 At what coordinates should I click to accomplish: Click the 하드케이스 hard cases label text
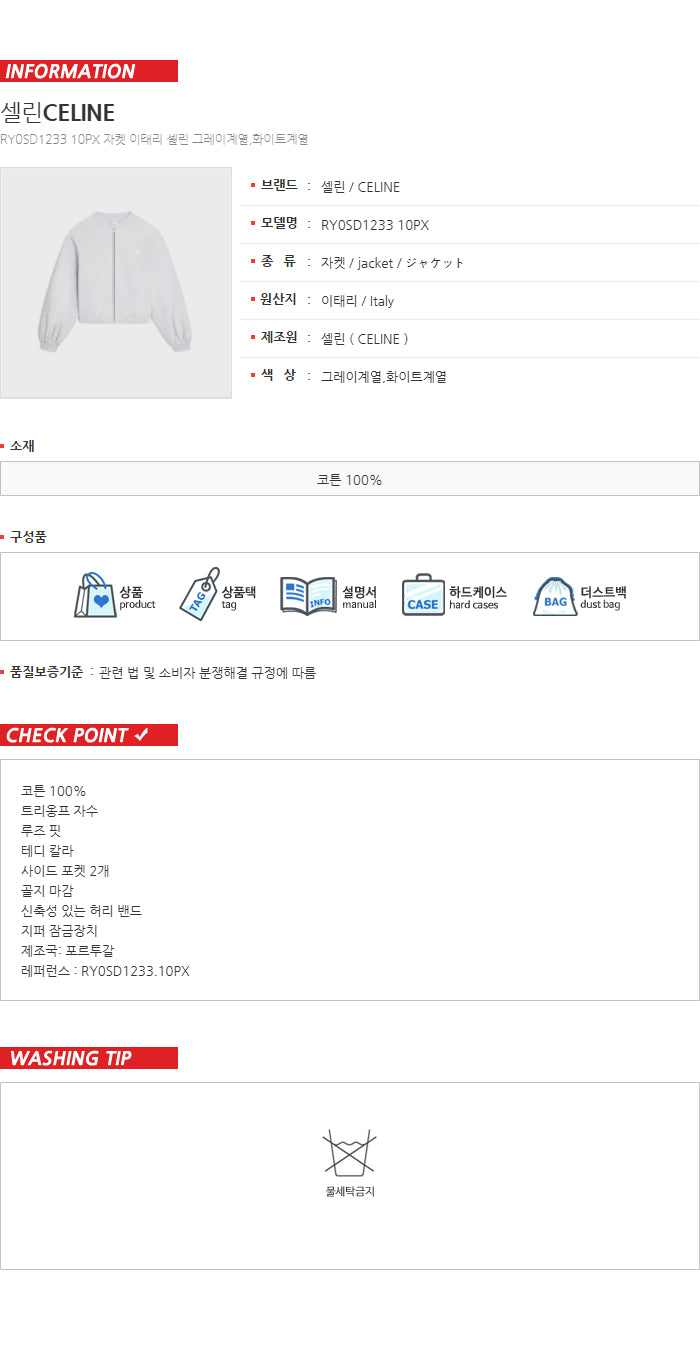click(478, 597)
